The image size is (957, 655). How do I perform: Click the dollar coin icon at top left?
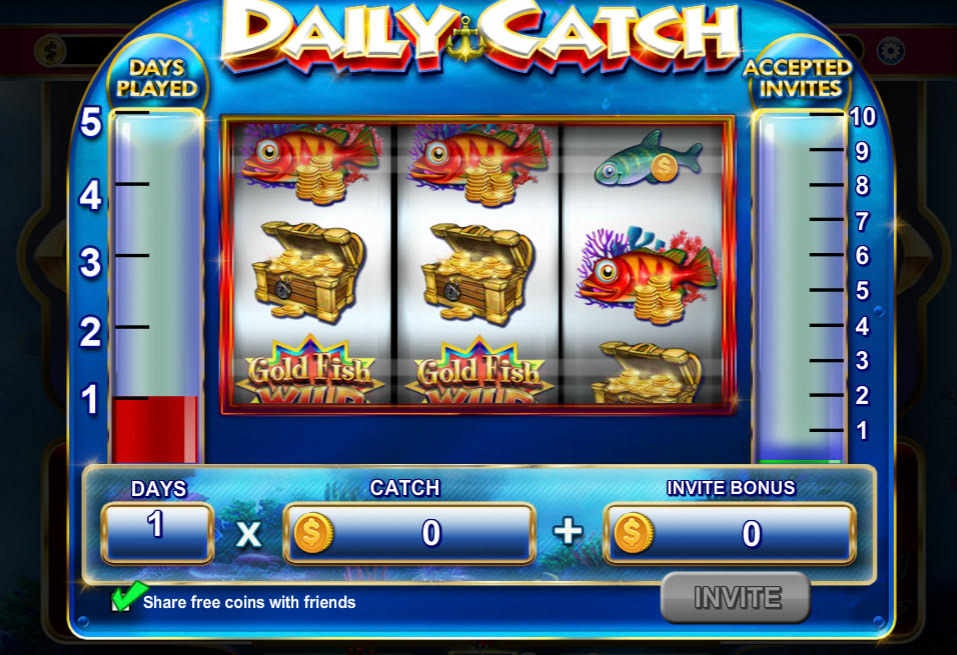tap(51, 50)
